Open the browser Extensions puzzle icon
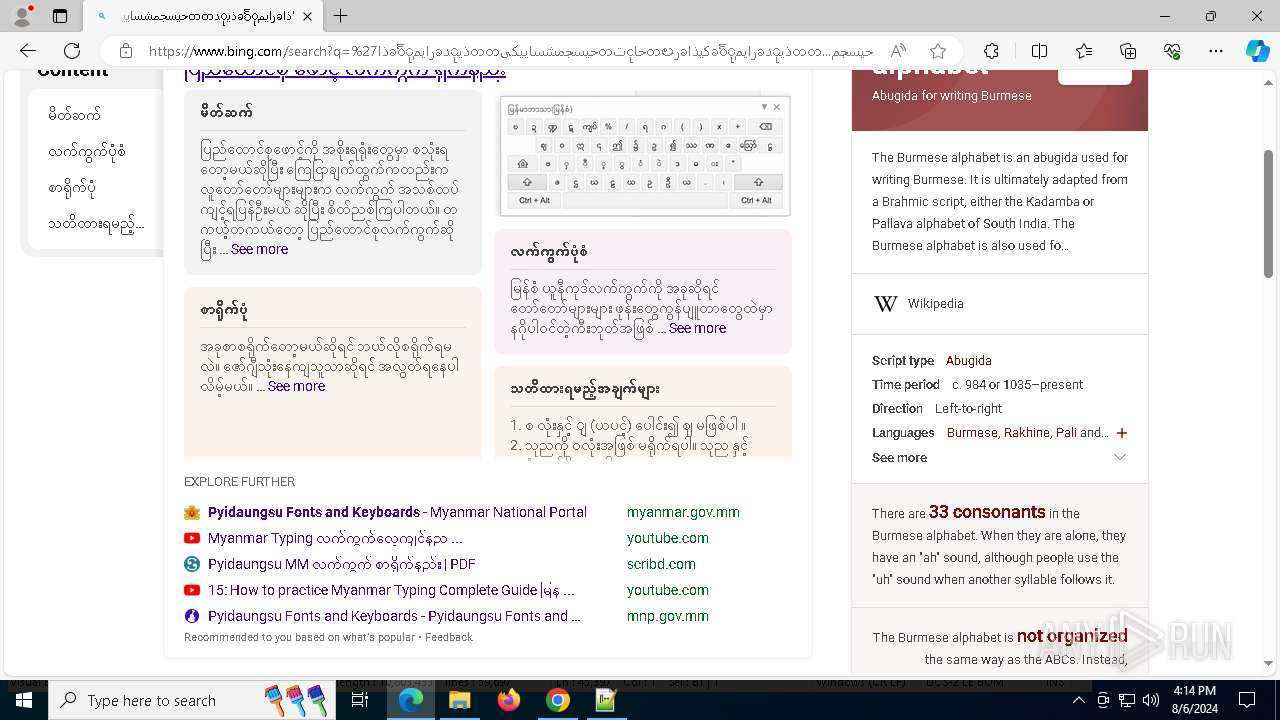Screen dimensions: 1280x720 [x=991, y=51]
